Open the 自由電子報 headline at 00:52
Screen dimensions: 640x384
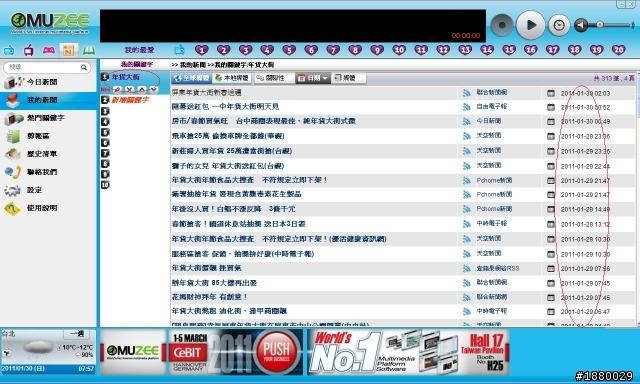point(225,107)
